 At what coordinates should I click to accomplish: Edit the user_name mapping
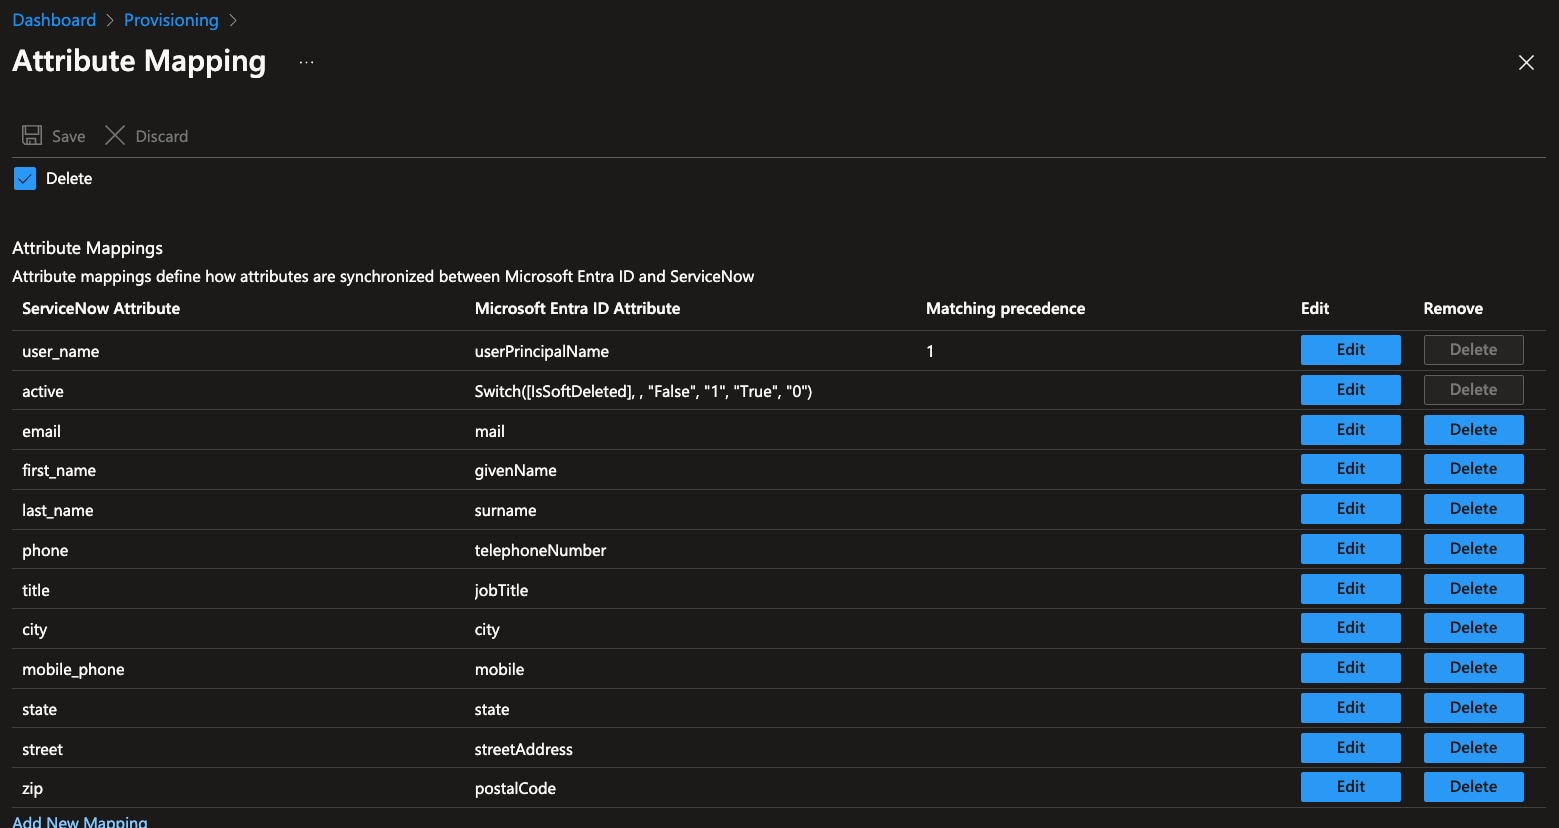pos(1350,350)
